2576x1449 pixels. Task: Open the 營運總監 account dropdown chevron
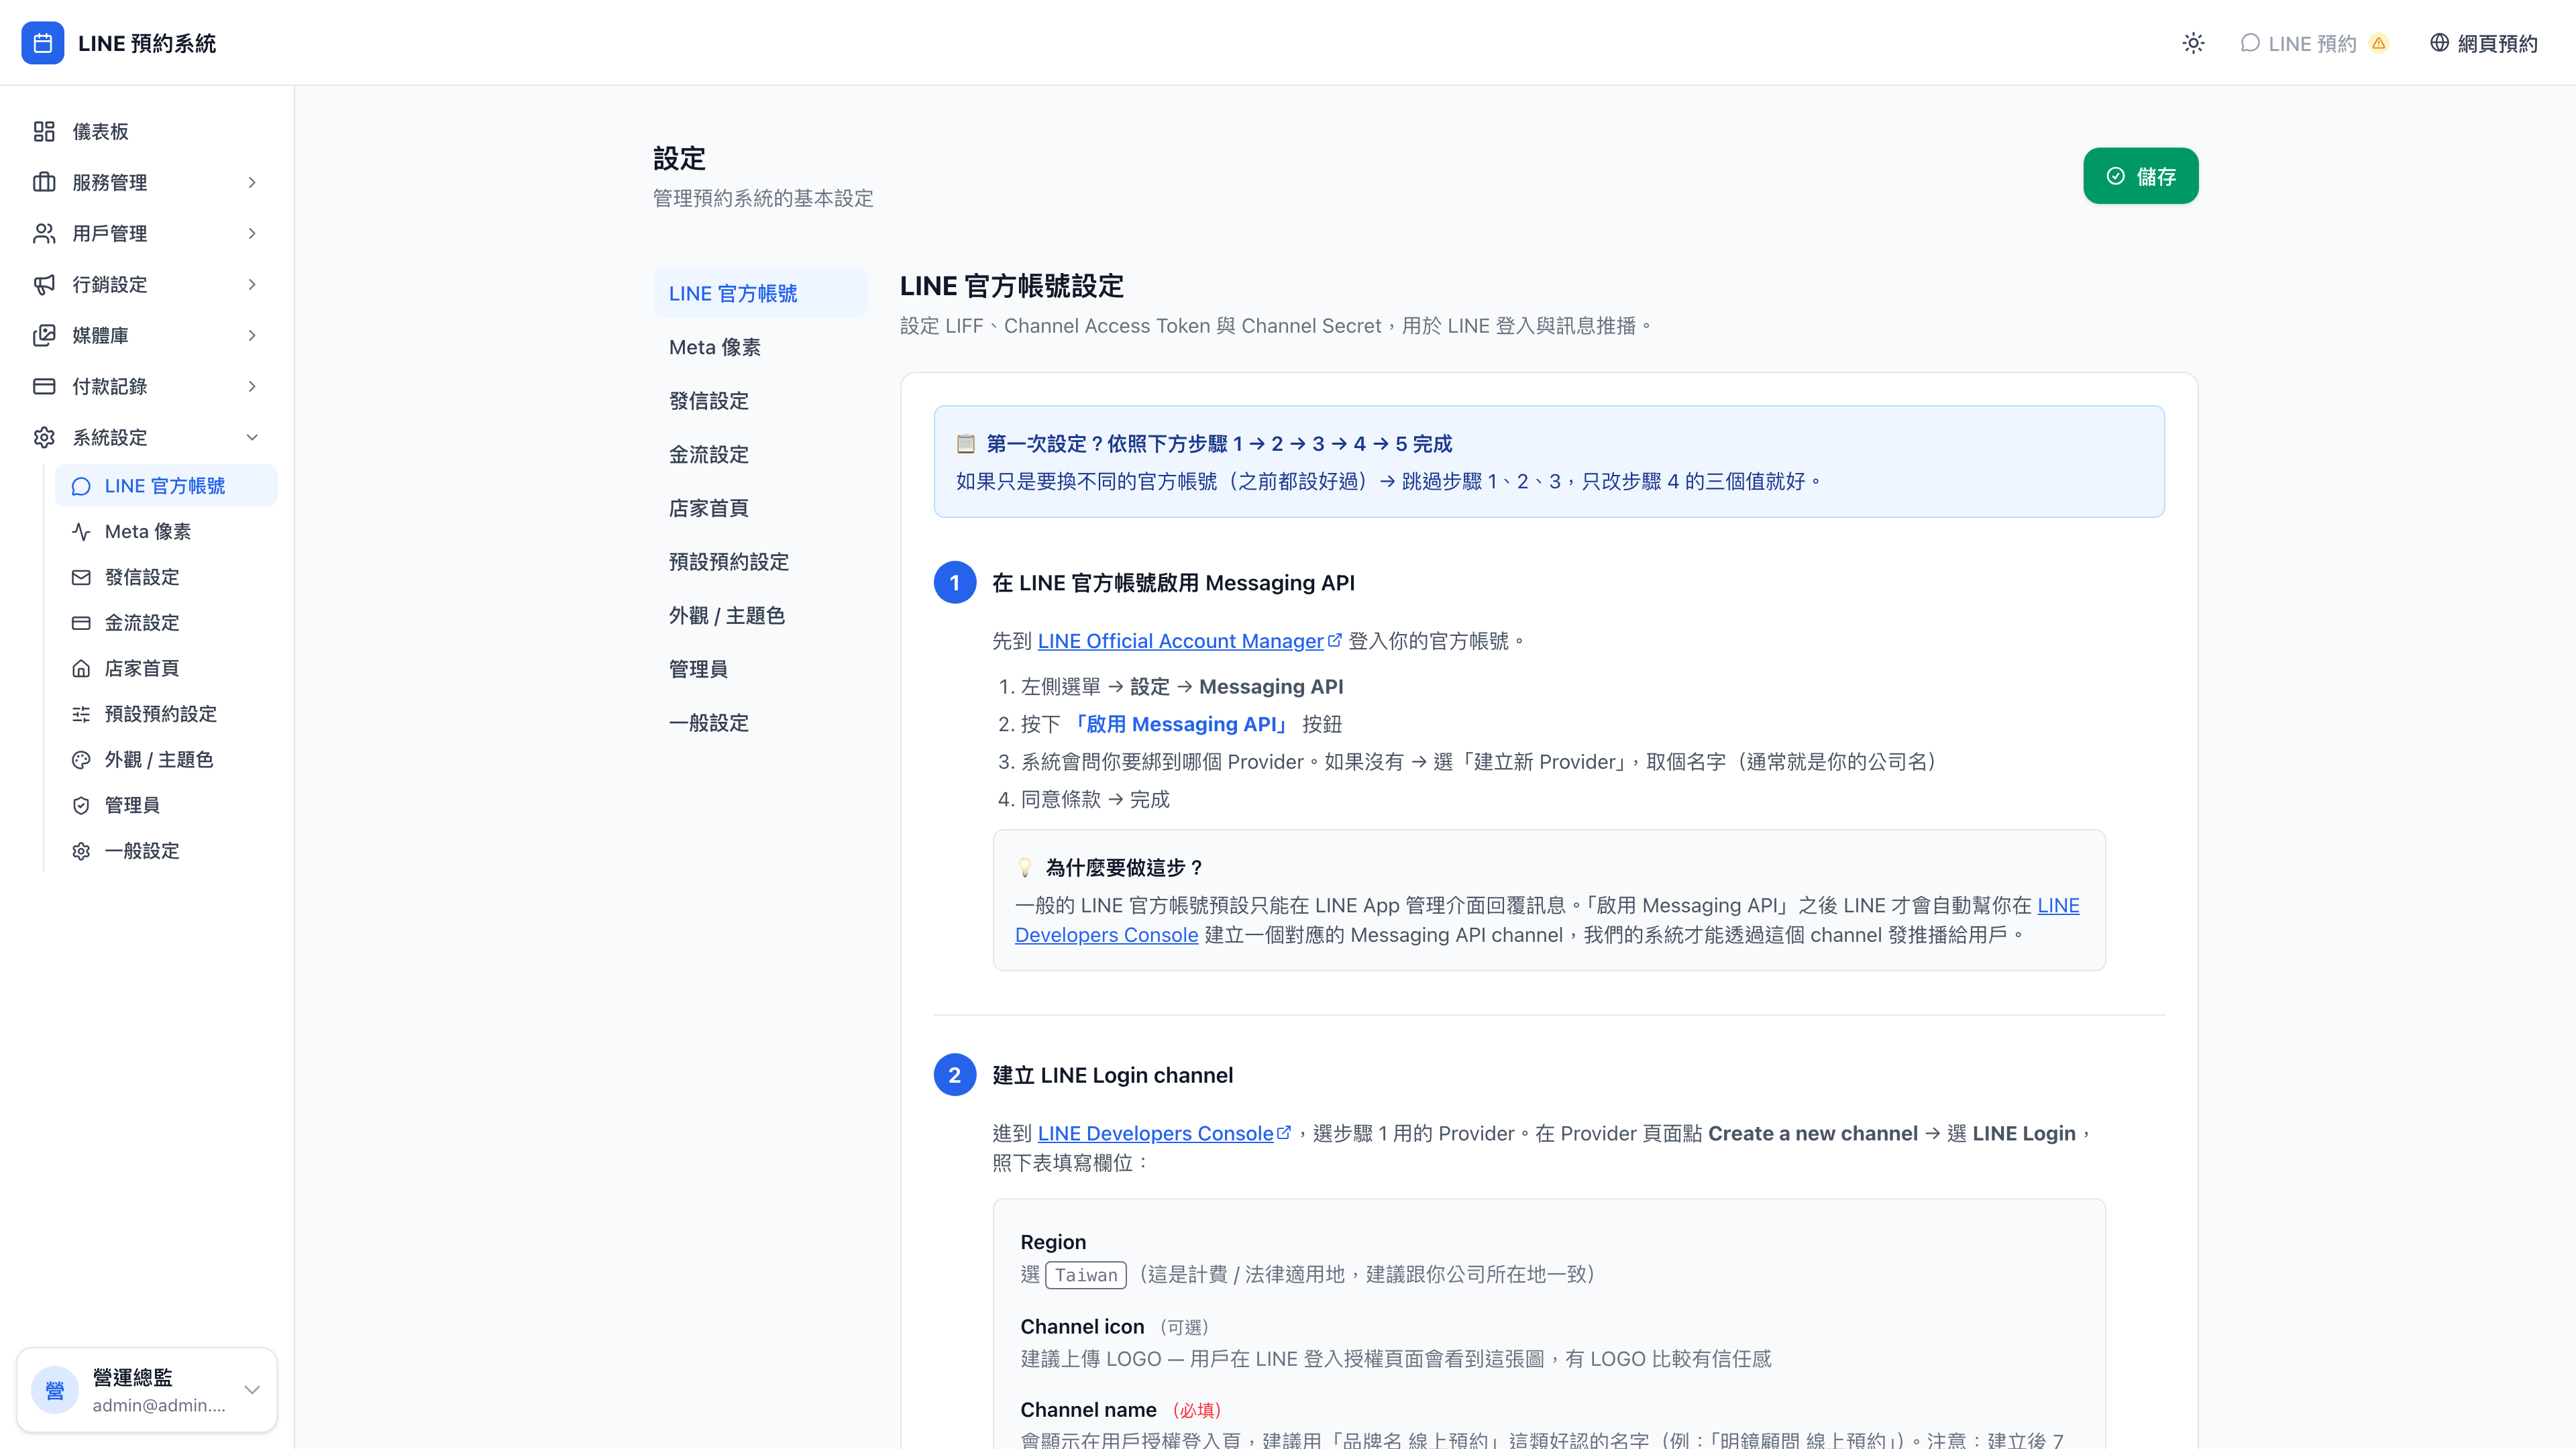click(252, 1389)
